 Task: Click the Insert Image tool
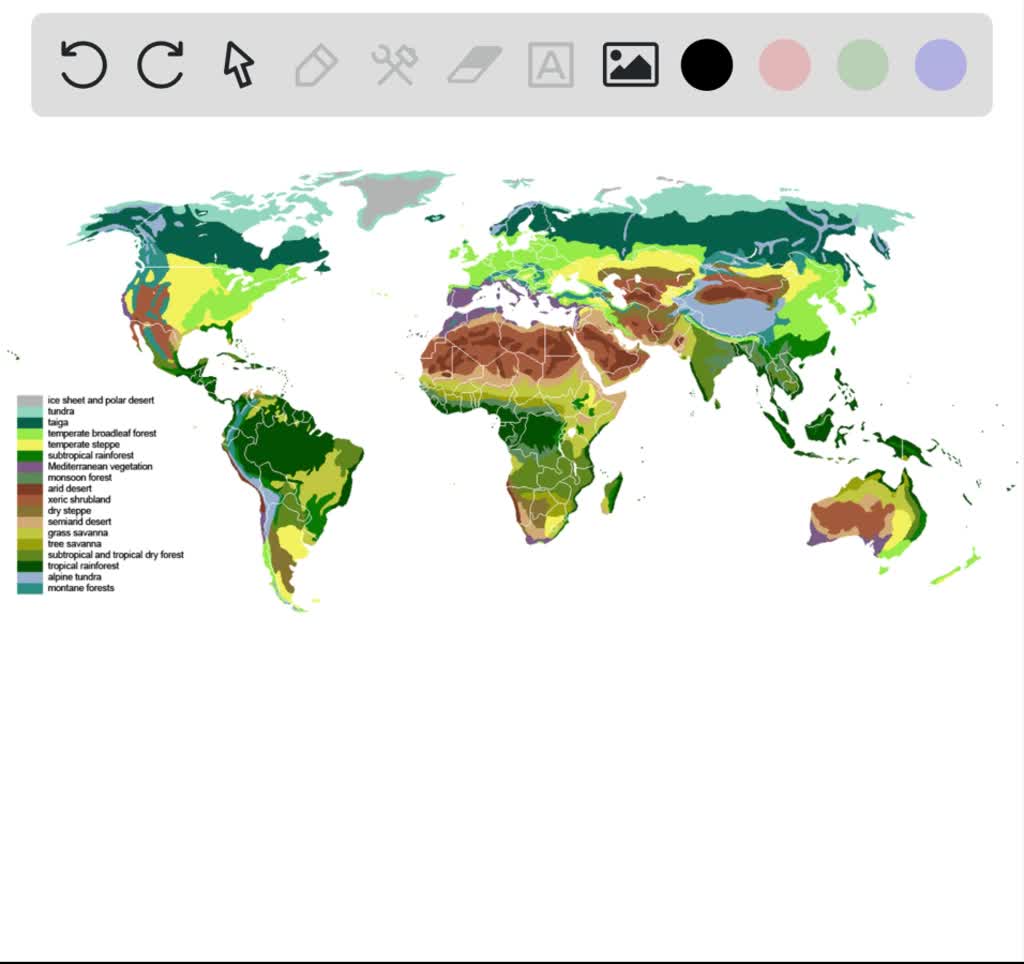coord(628,62)
